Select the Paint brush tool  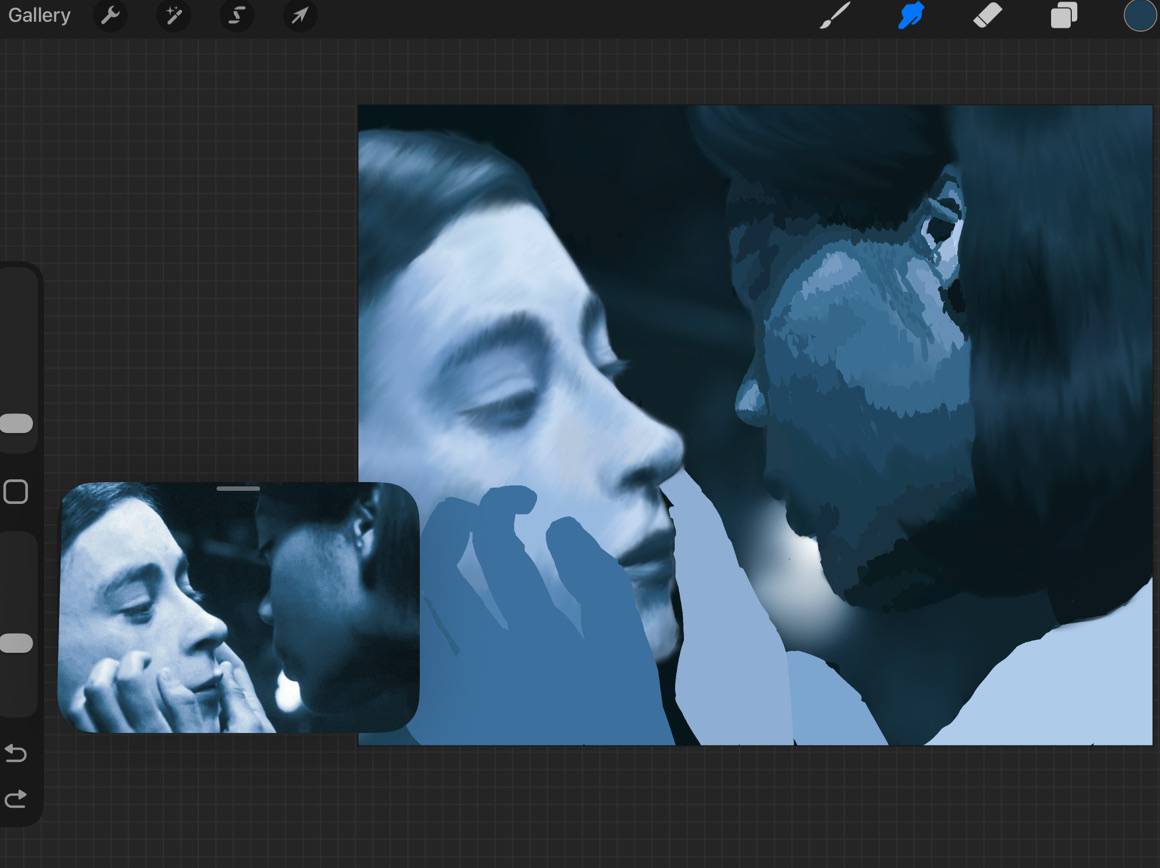click(835, 16)
